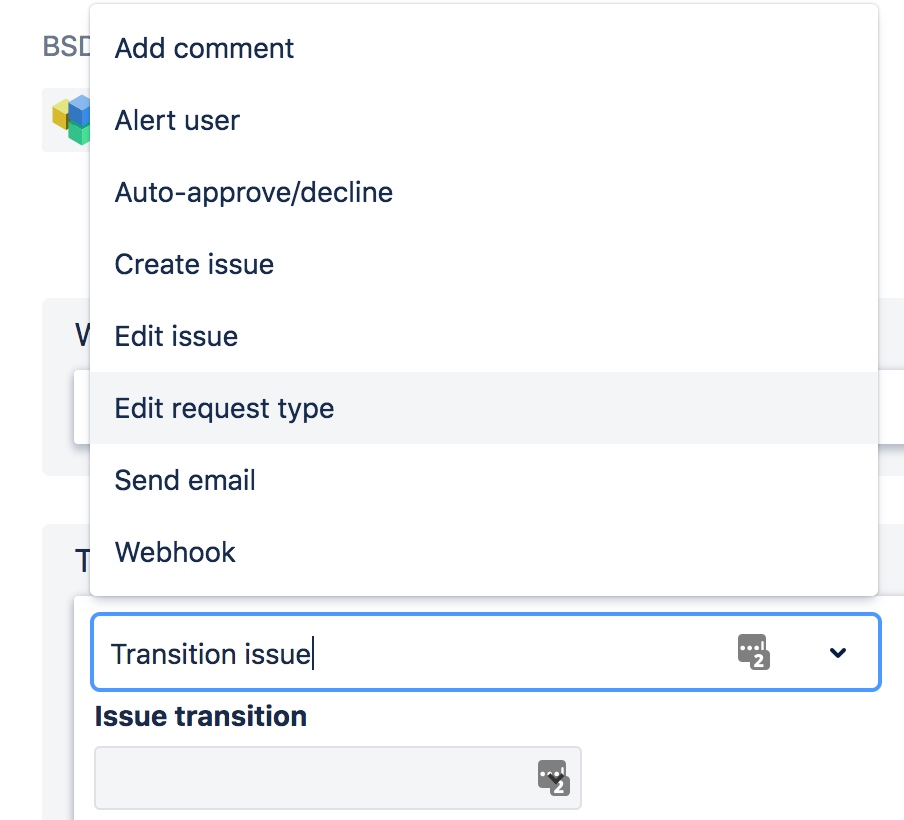Viewport: 904px width, 820px height.
Task: Click into the Transition issue text field
Action: (x=404, y=653)
